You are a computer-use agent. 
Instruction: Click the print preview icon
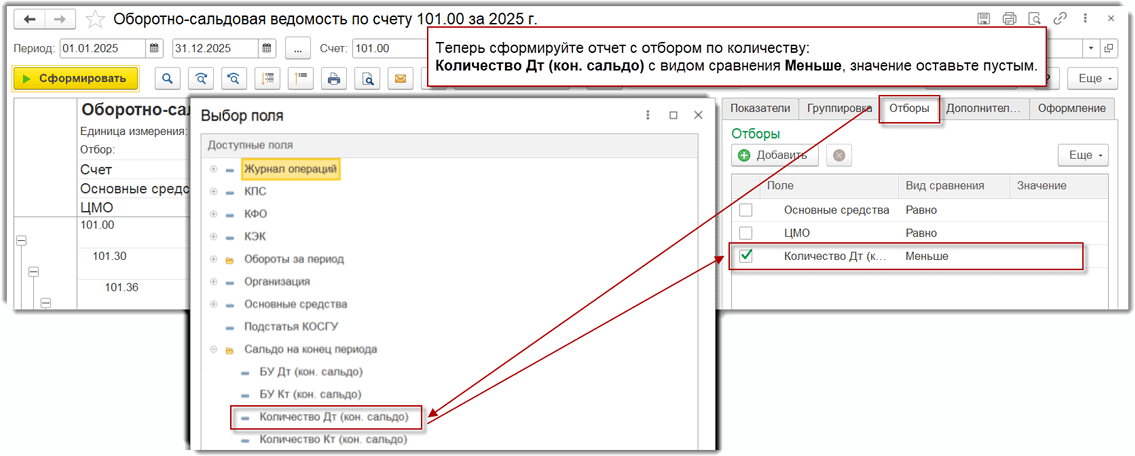(368, 78)
